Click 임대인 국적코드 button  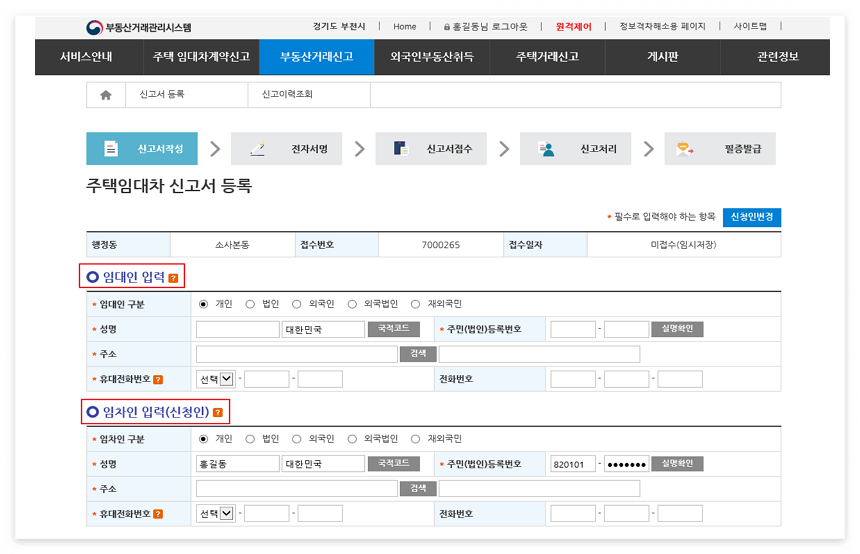pyautogui.click(x=393, y=329)
